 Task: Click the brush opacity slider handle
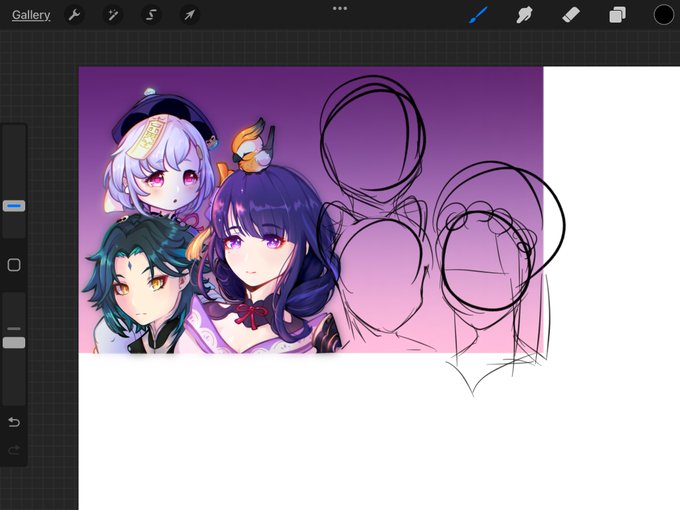[x=14, y=343]
